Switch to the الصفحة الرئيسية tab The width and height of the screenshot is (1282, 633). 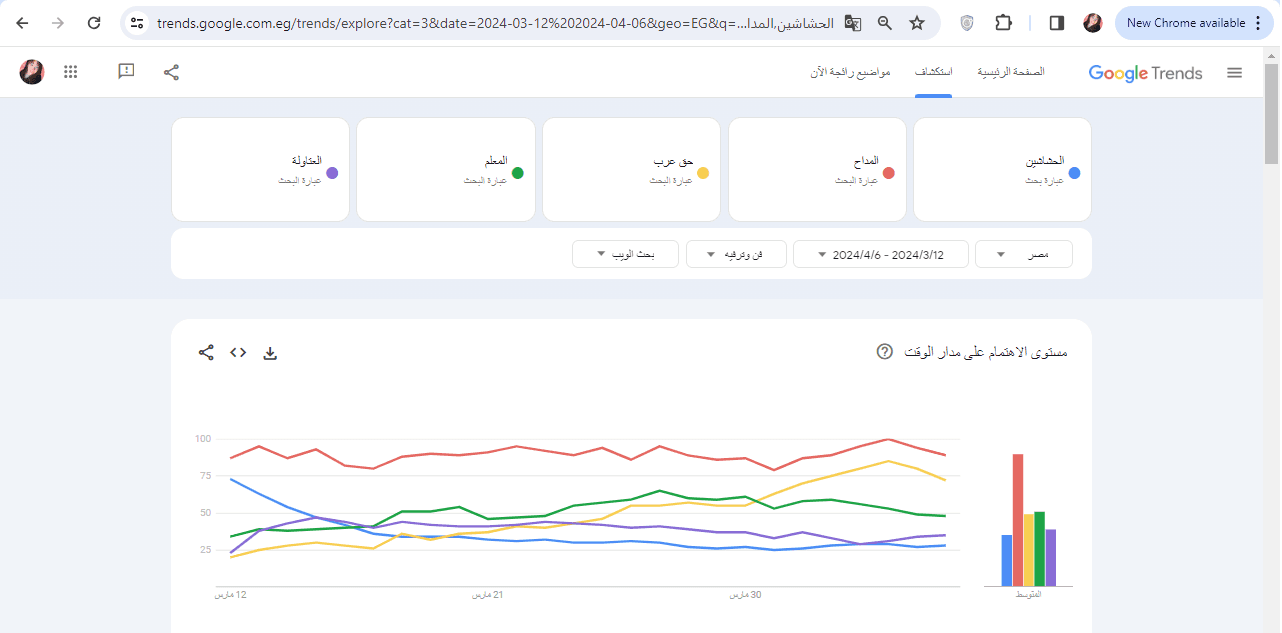pos(1010,72)
